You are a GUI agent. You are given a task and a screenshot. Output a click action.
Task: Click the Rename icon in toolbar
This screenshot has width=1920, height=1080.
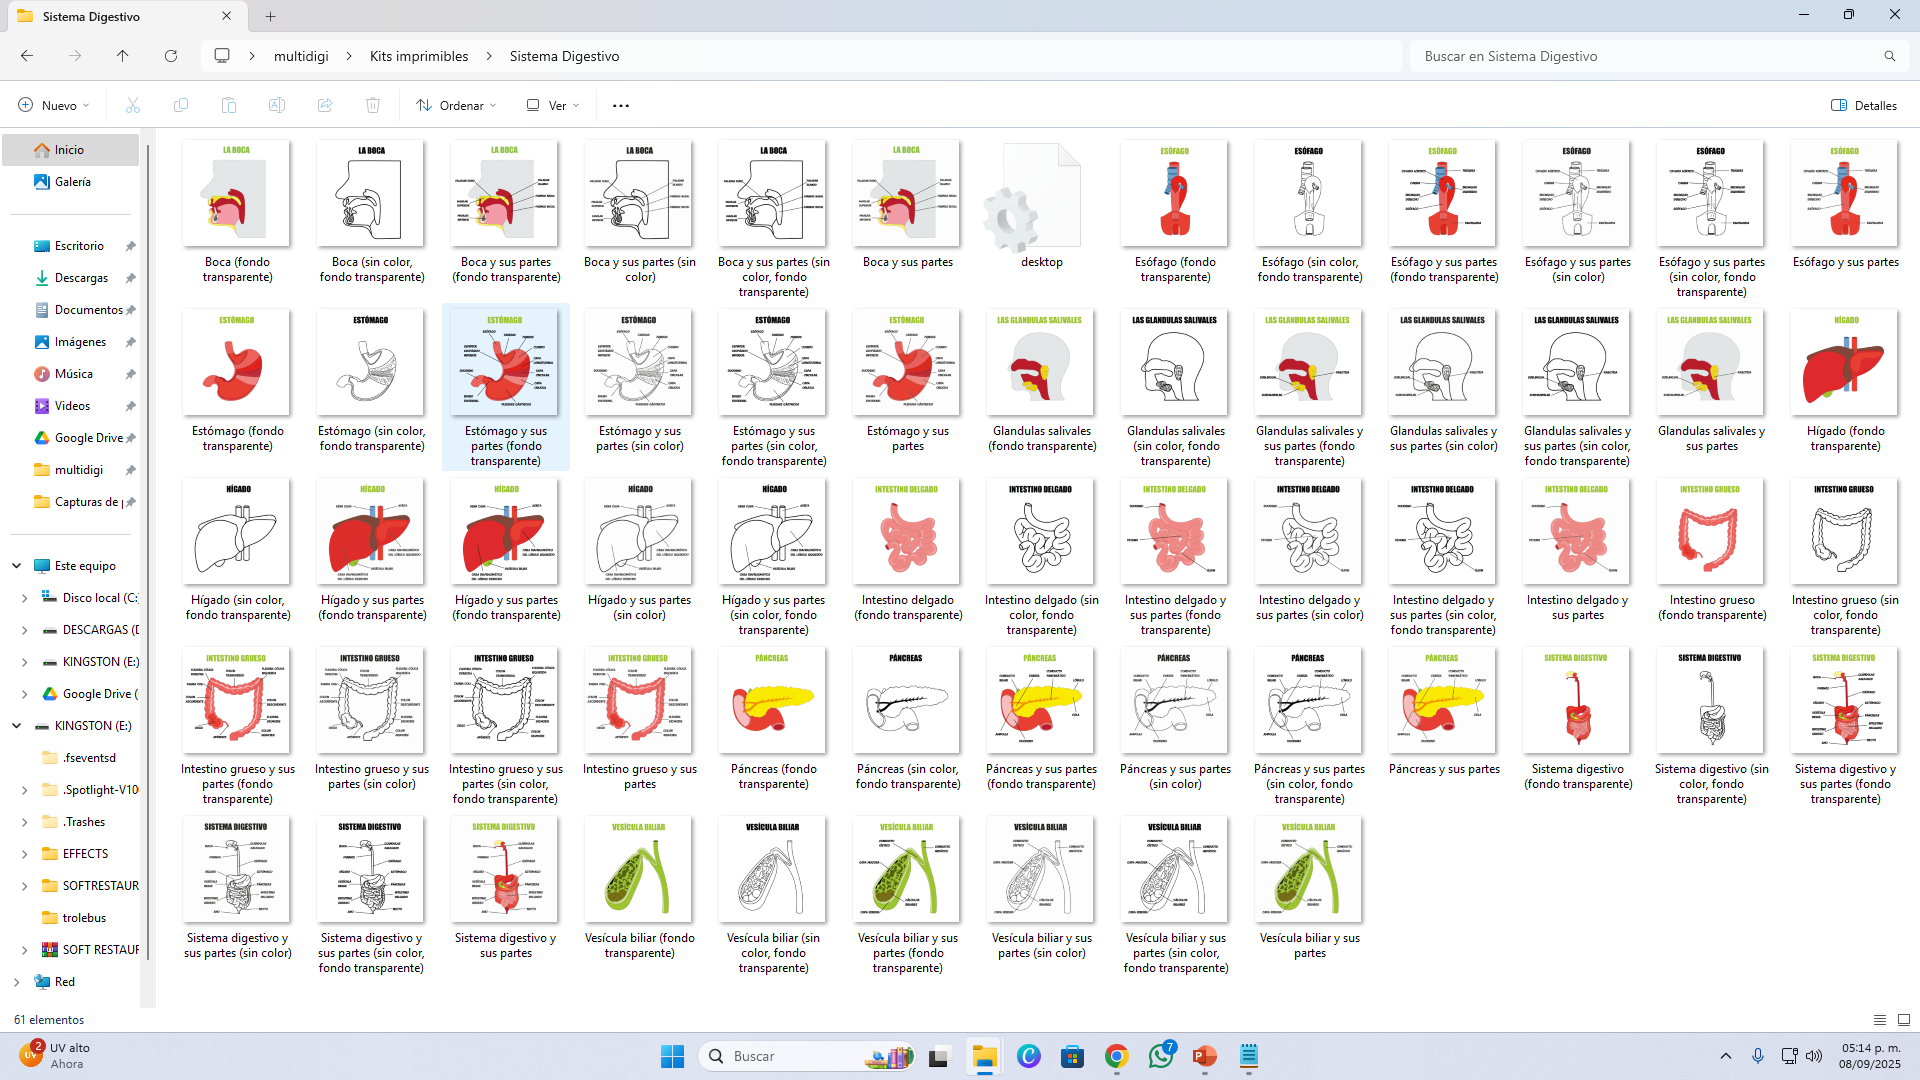[277, 105]
